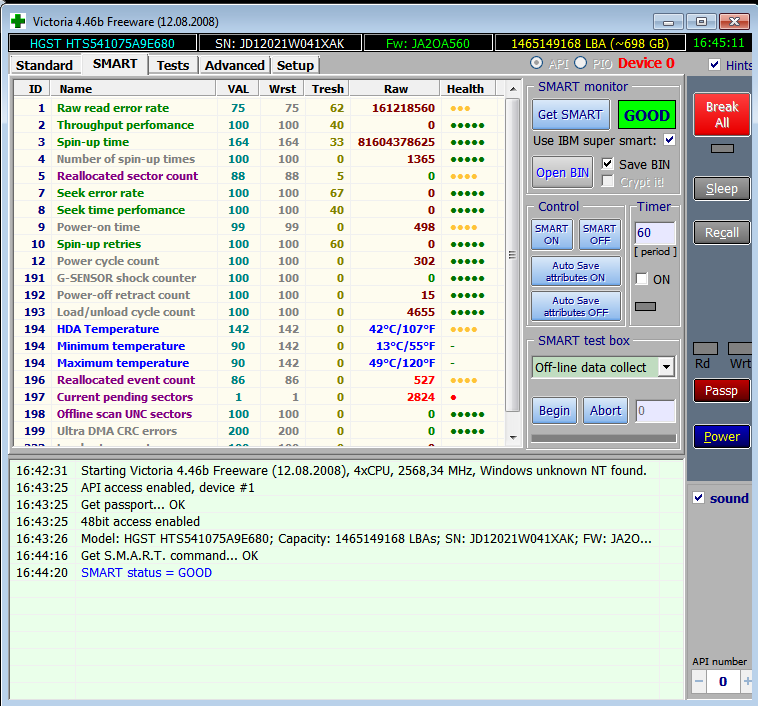This screenshot has height=706, width=758.
Task: Click the Passp button
Action: click(x=722, y=391)
